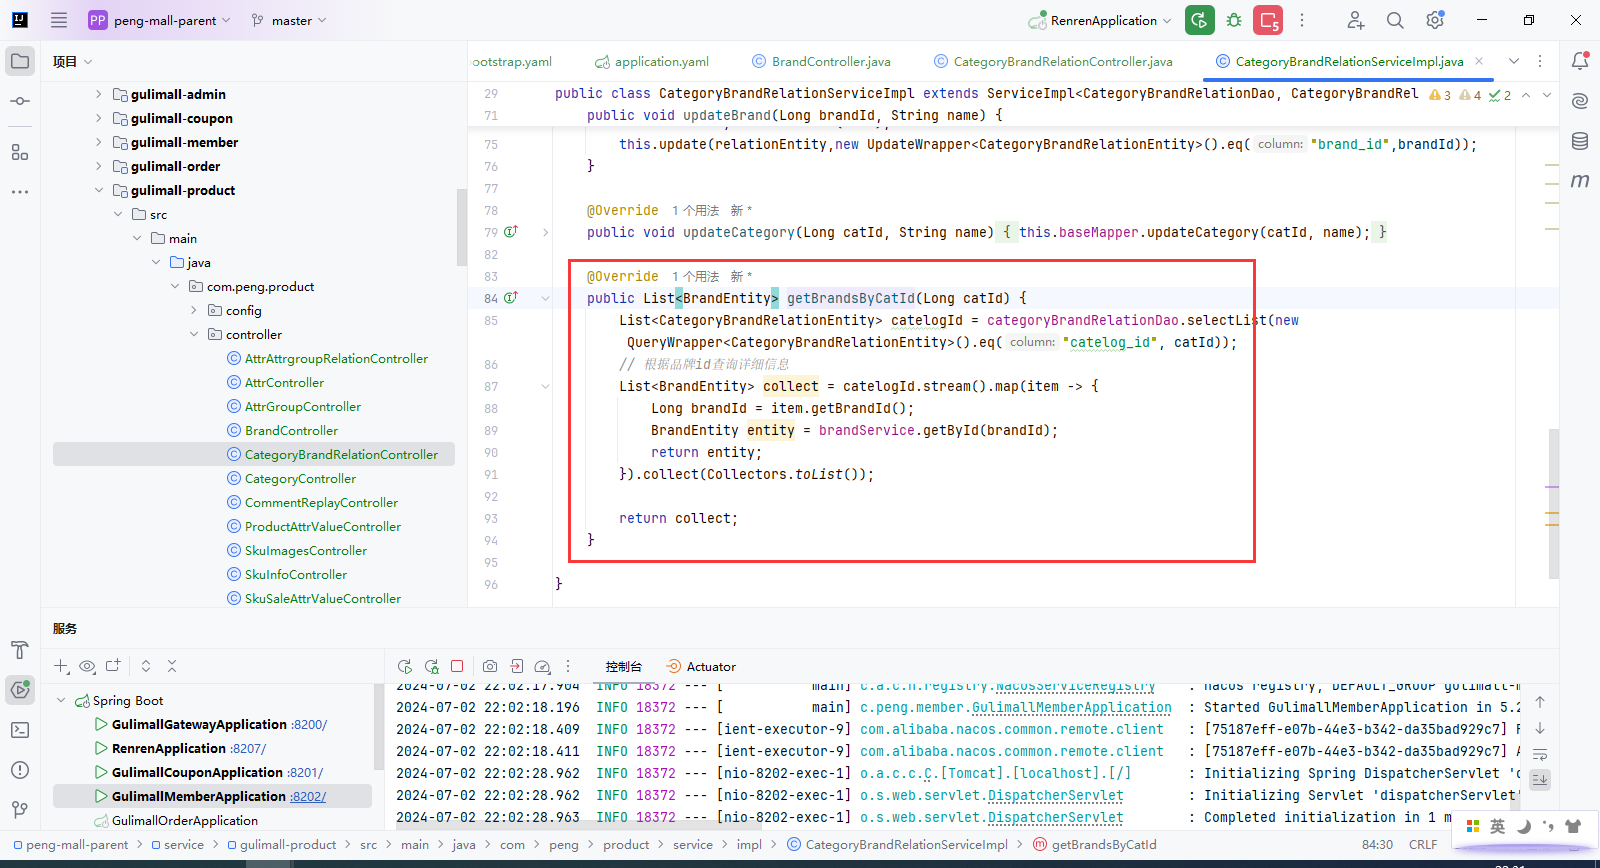Image resolution: width=1600 pixels, height=868 pixels.
Task: Click the project tree vertical scrollbar
Action: (461, 227)
